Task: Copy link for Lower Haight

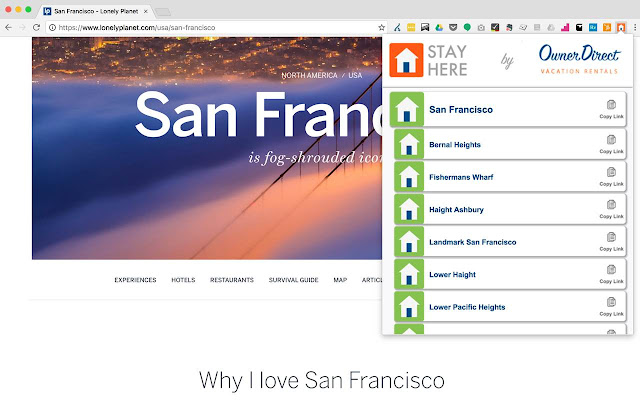Action: (611, 274)
